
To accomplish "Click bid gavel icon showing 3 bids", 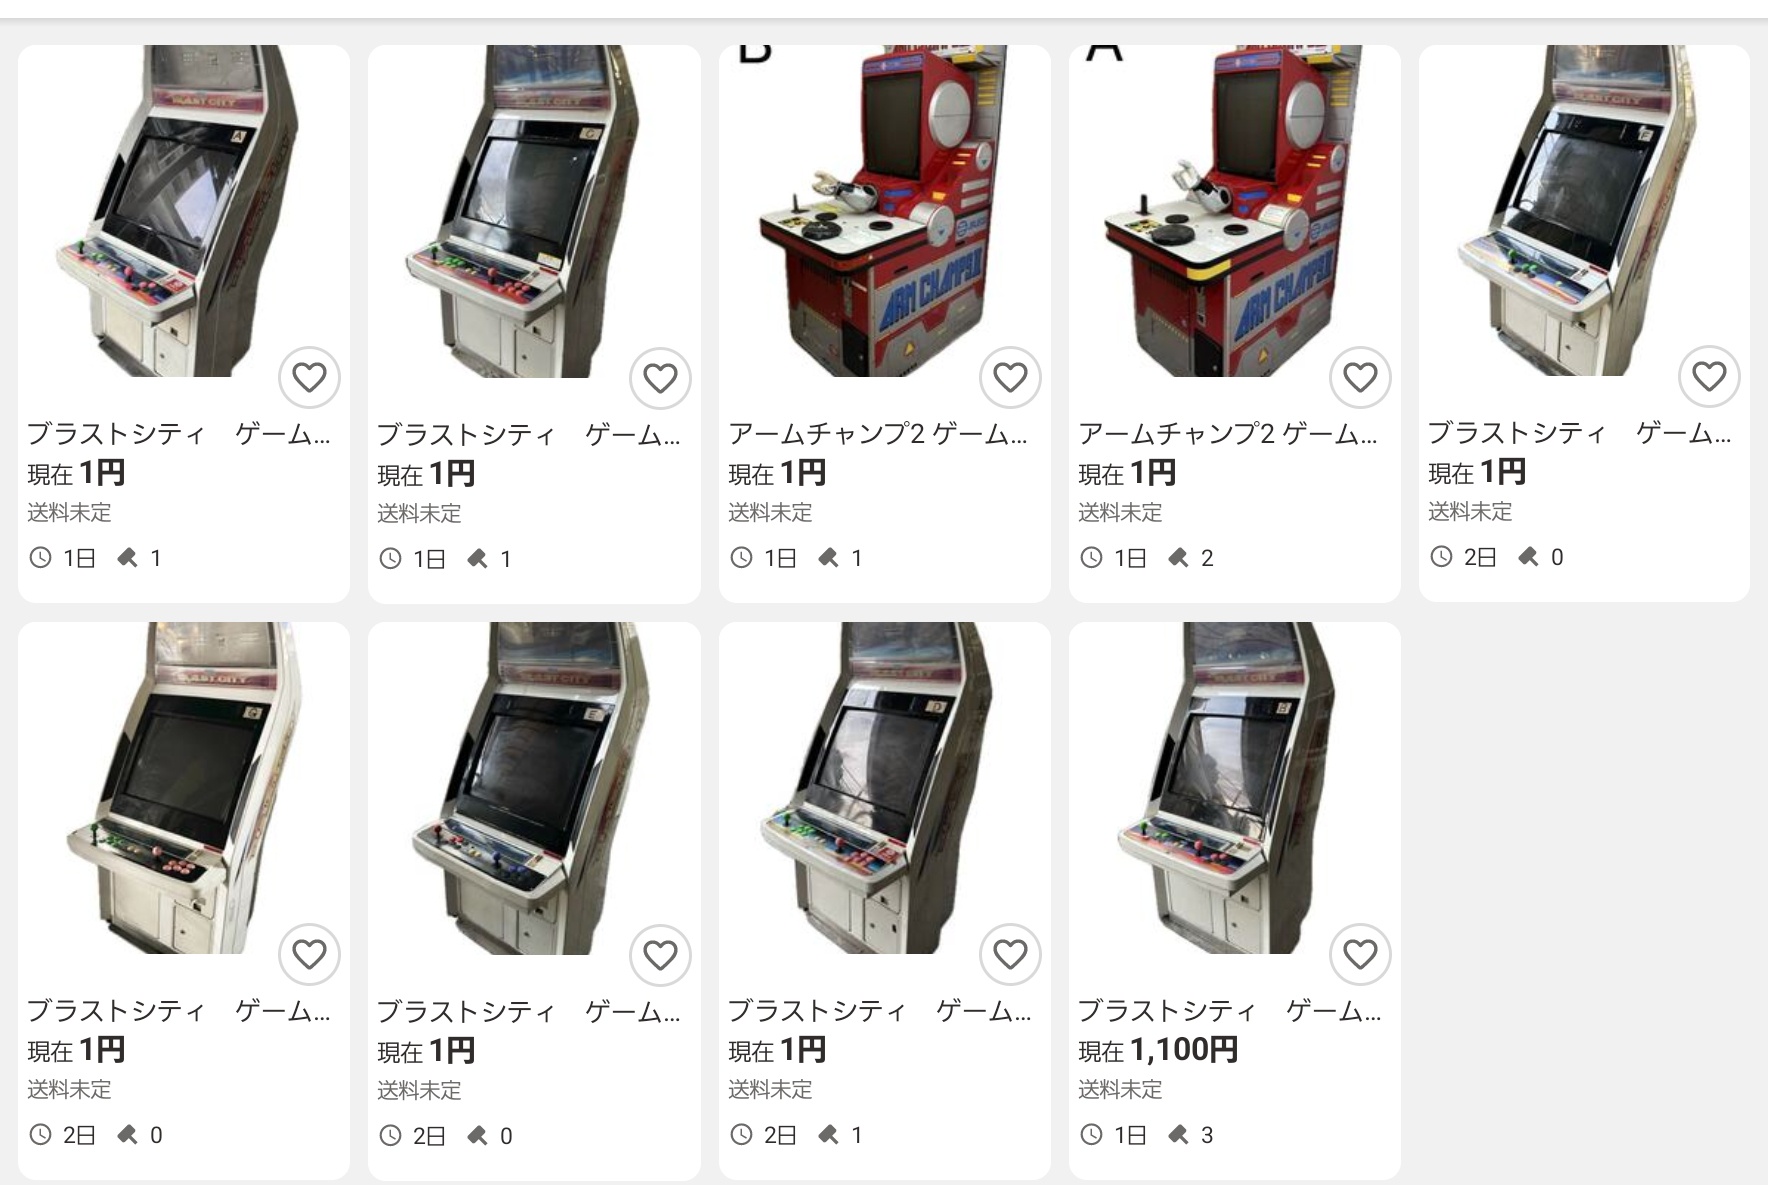I will pyautogui.click(x=1178, y=1135).
